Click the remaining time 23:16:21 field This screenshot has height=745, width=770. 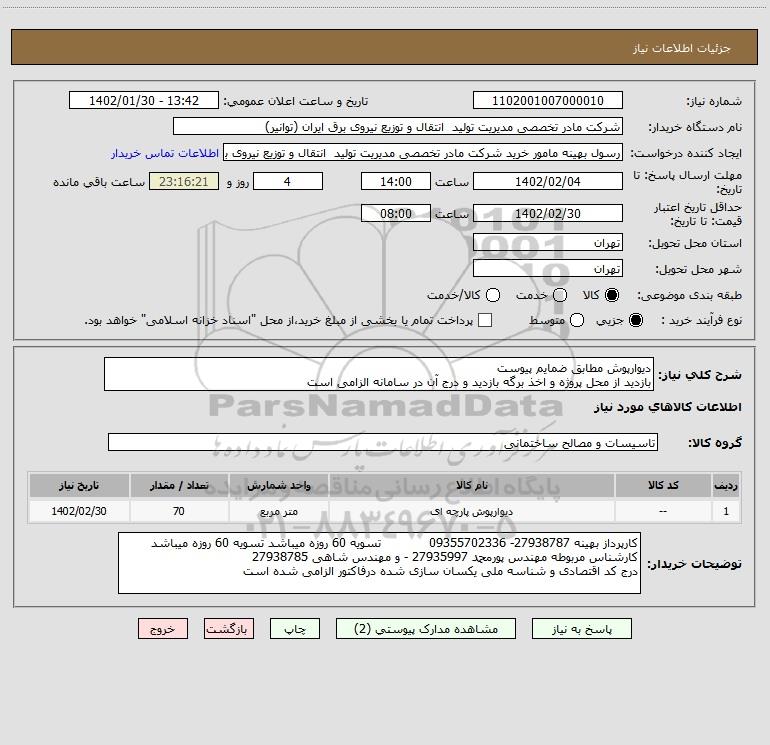point(184,182)
